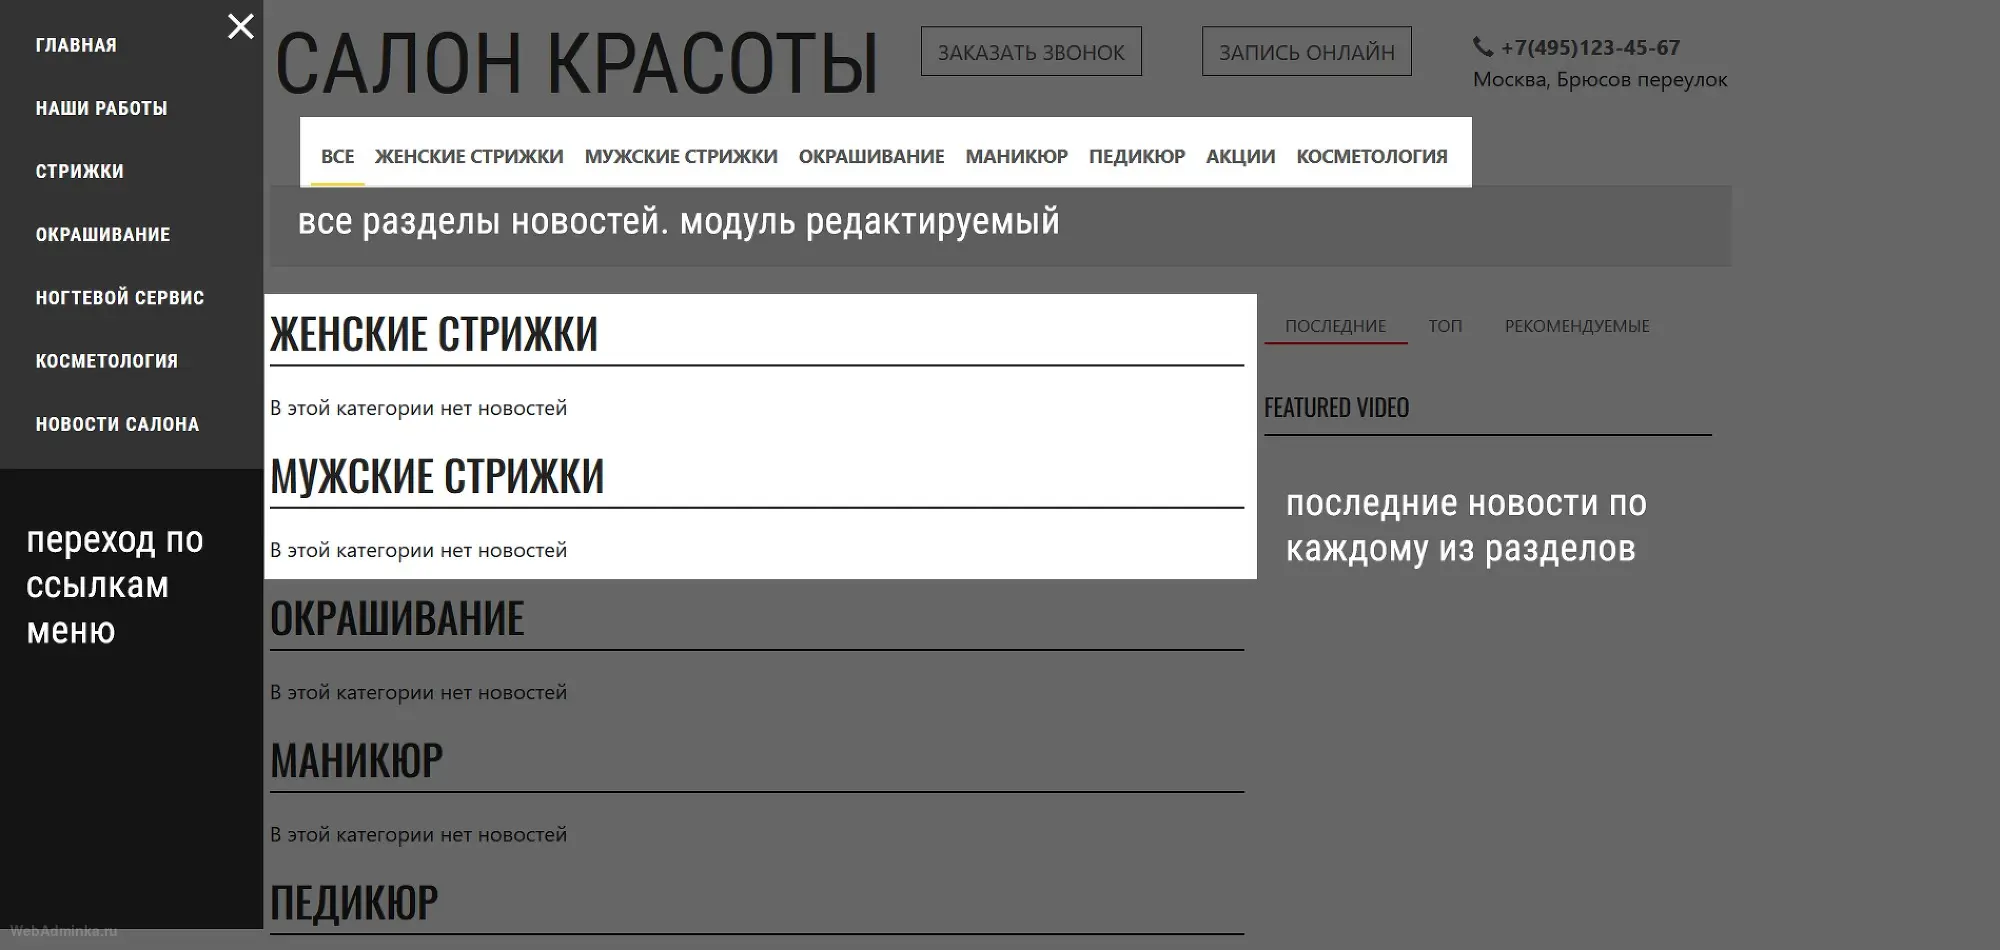
Task: Select the Все category tab
Action: (337, 156)
